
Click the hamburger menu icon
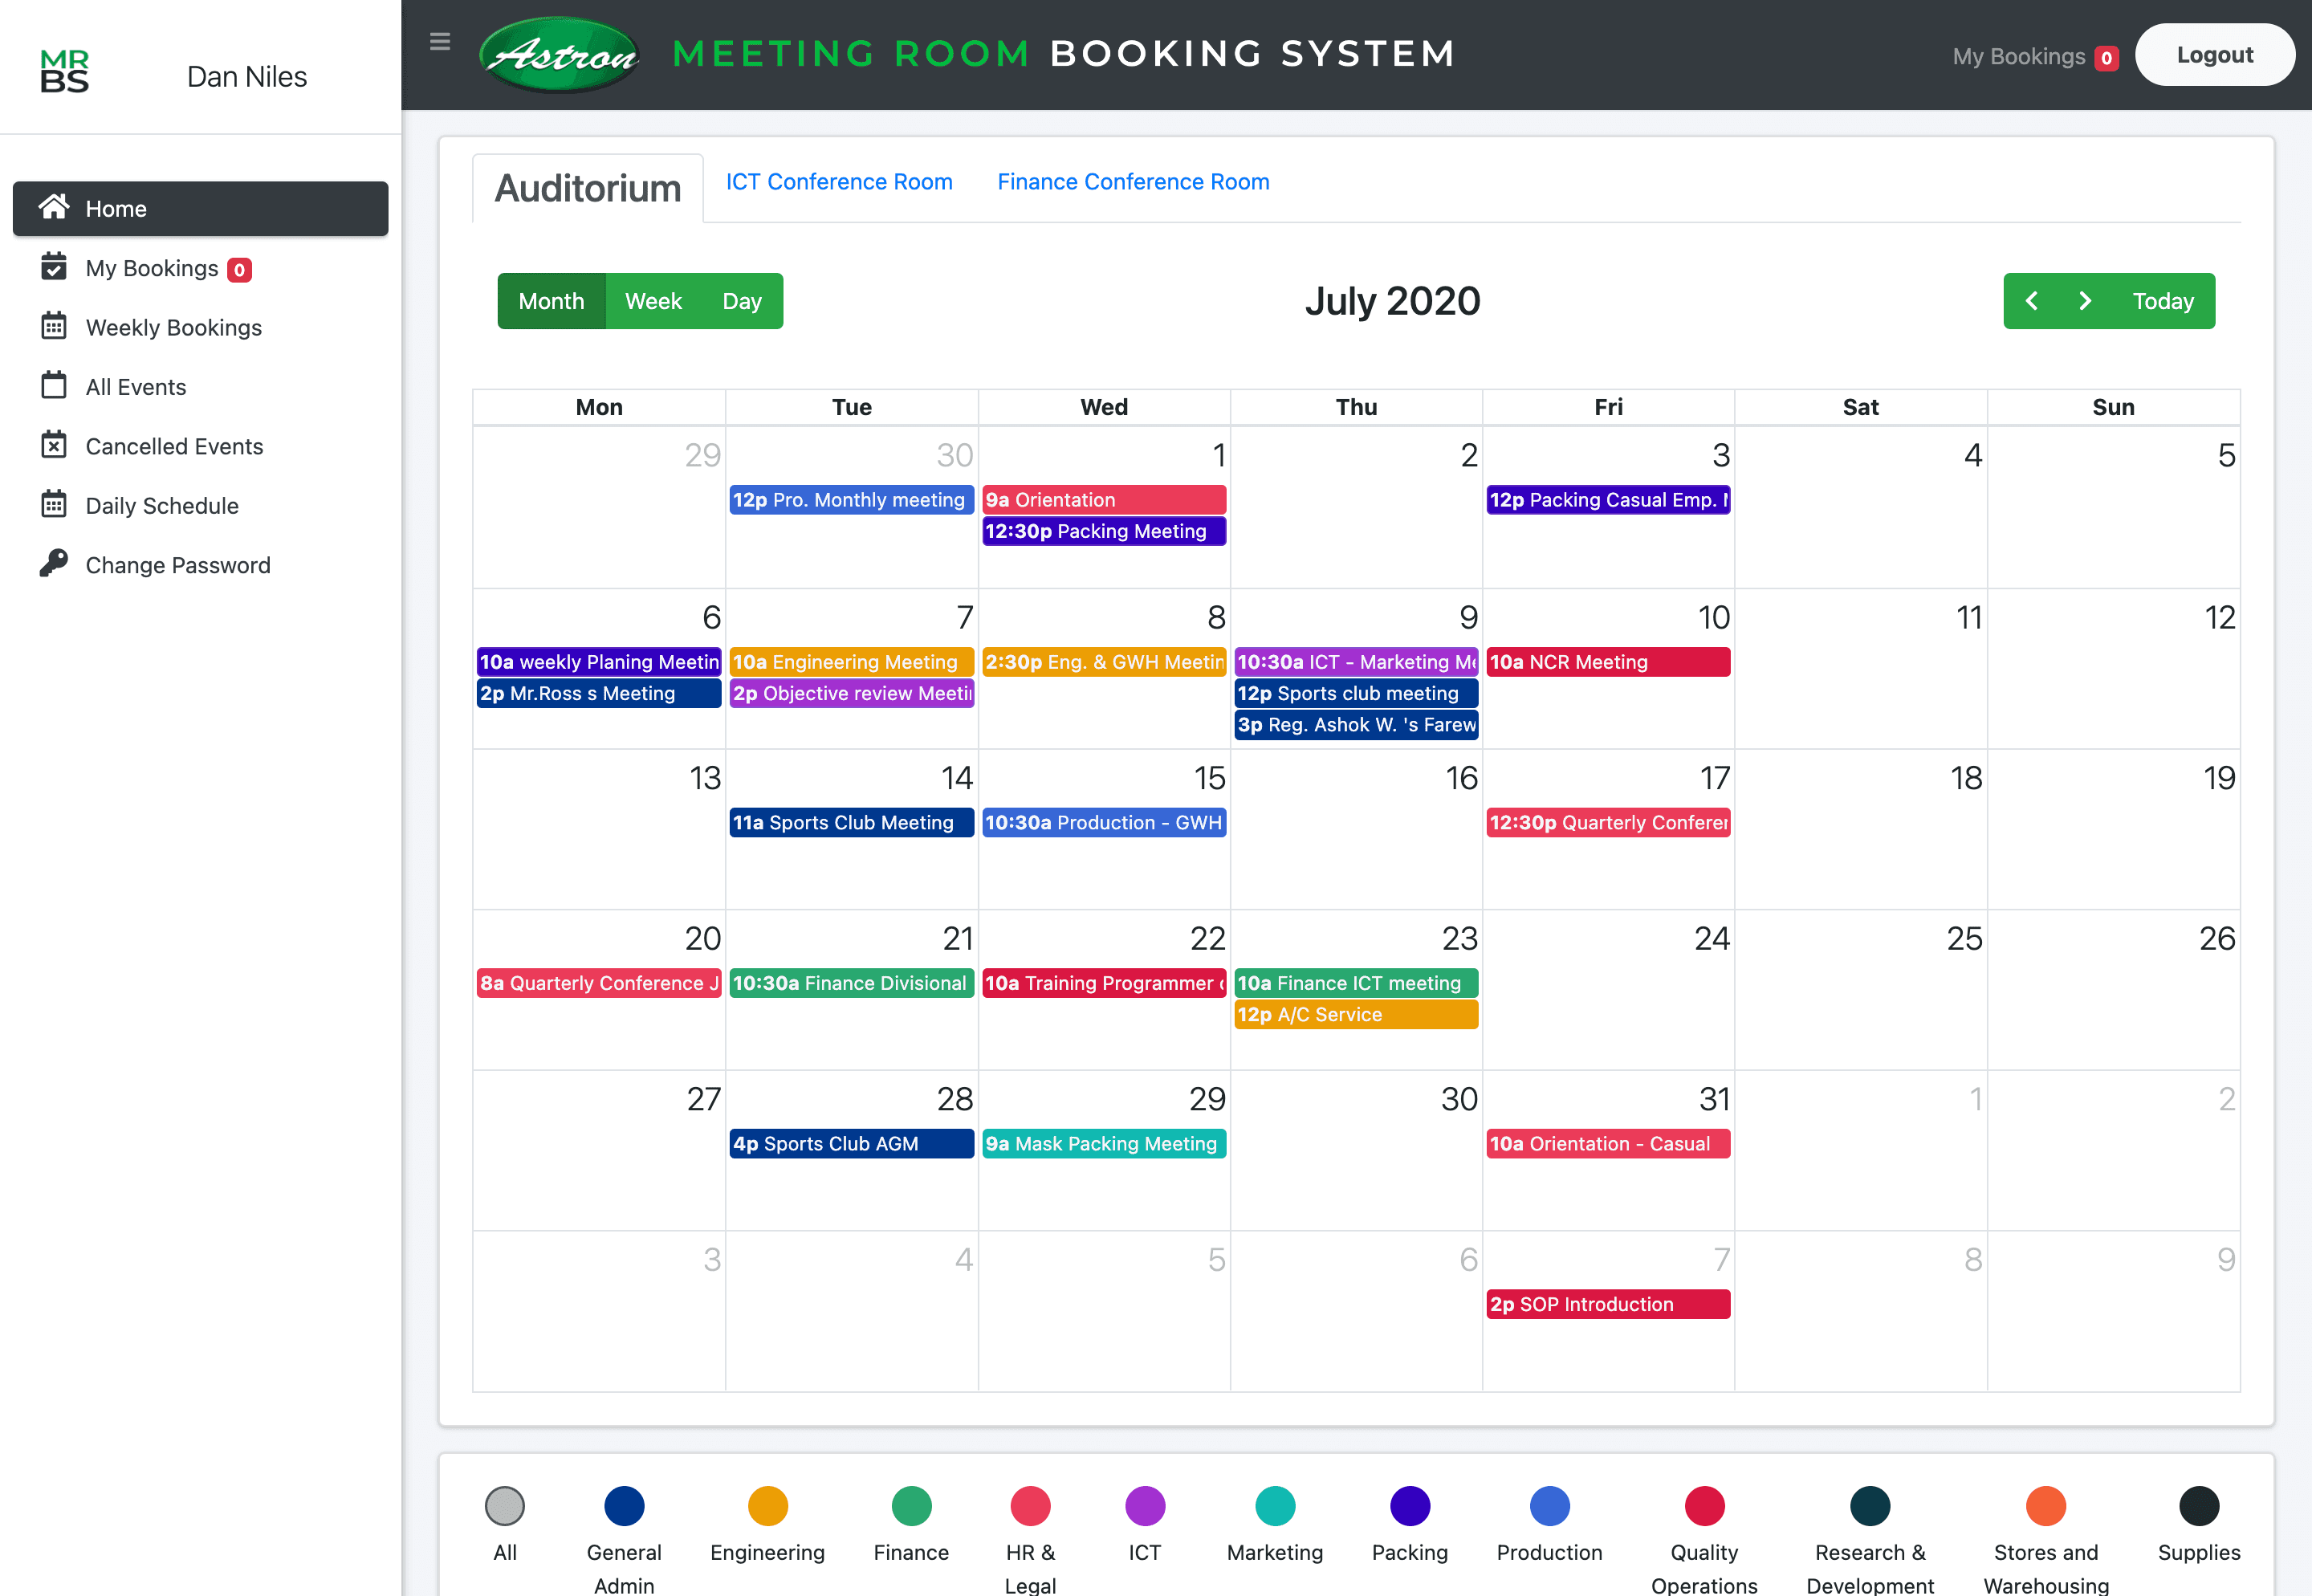[x=440, y=42]
